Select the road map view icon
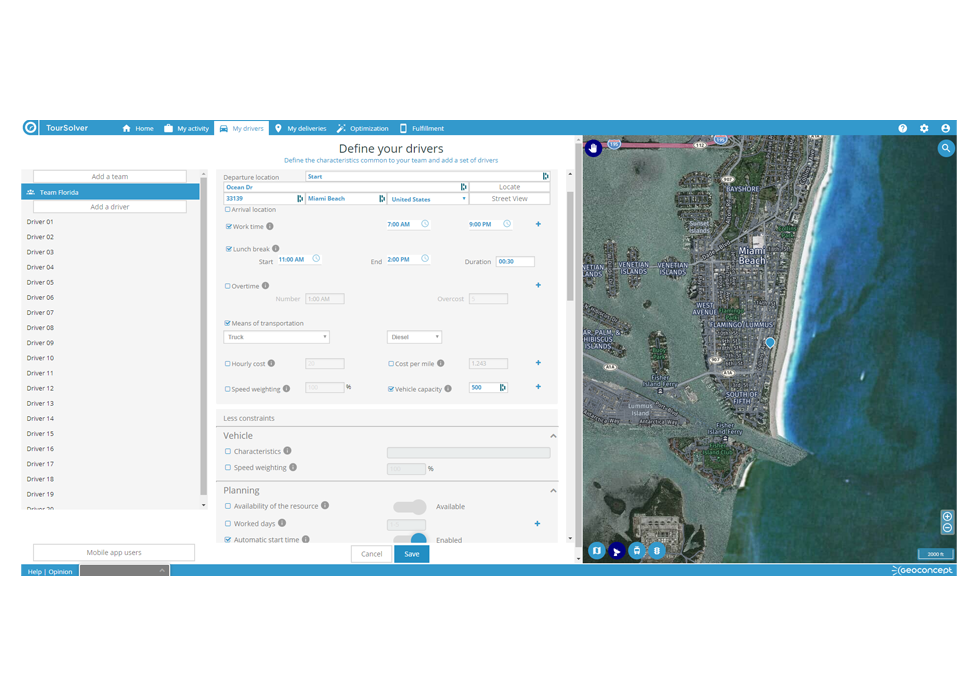Image resolution: width=970 pixels, height=700 pixels. [596, 550]
